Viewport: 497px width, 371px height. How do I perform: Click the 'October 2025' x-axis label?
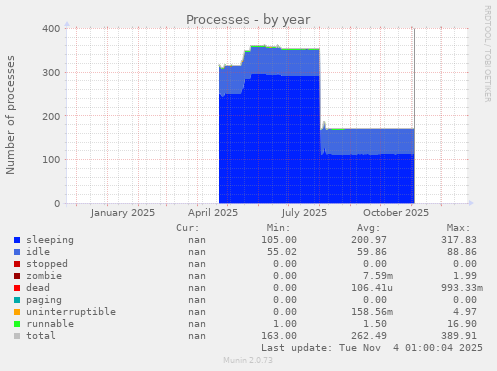pos(396,213)
